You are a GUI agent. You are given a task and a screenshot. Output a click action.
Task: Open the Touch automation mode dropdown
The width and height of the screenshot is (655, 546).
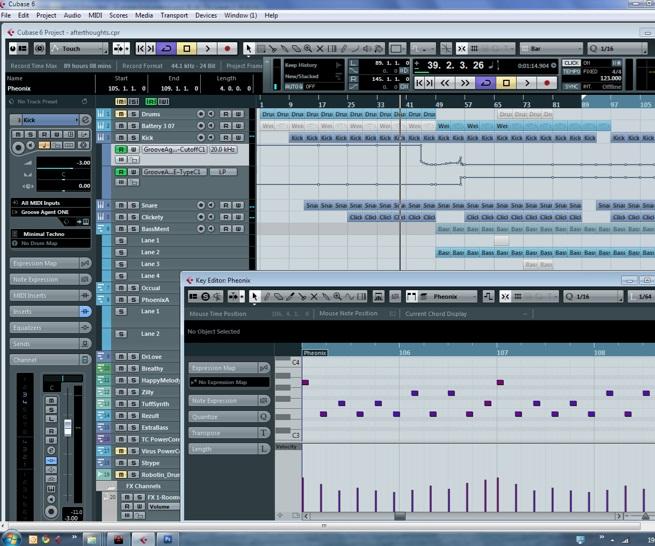(79, 48)
